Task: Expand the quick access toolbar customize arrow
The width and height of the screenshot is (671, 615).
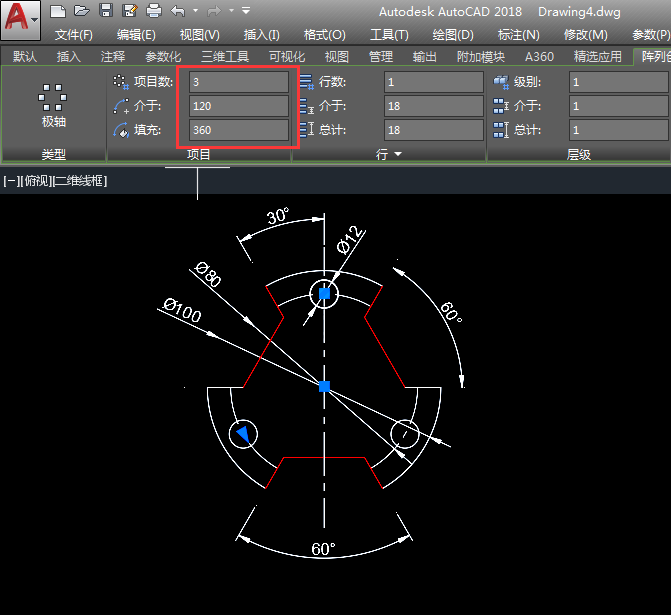Action: pos(247,11)
